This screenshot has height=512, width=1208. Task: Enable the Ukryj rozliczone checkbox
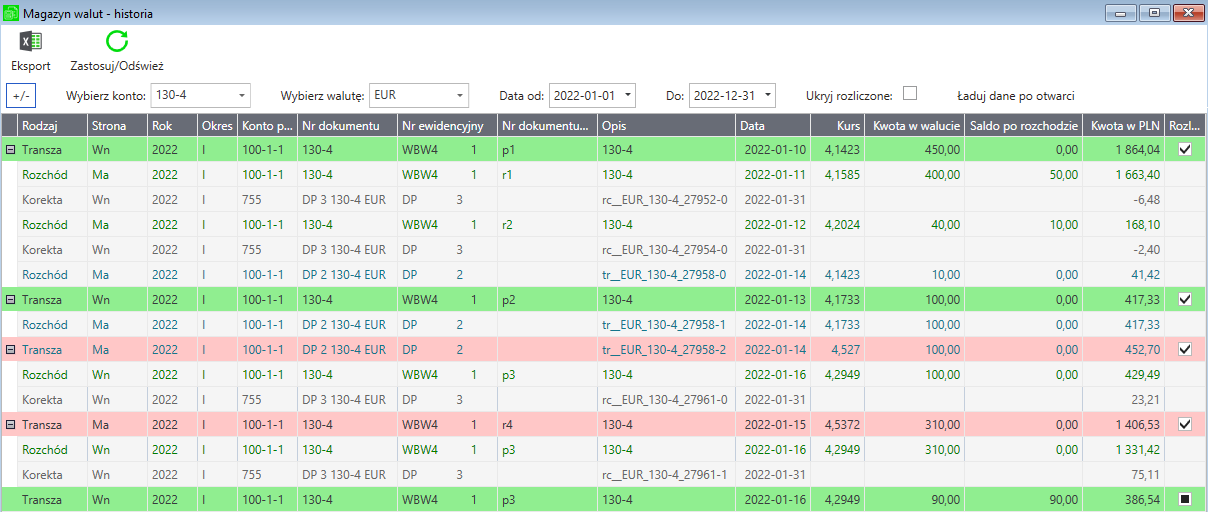910,94
